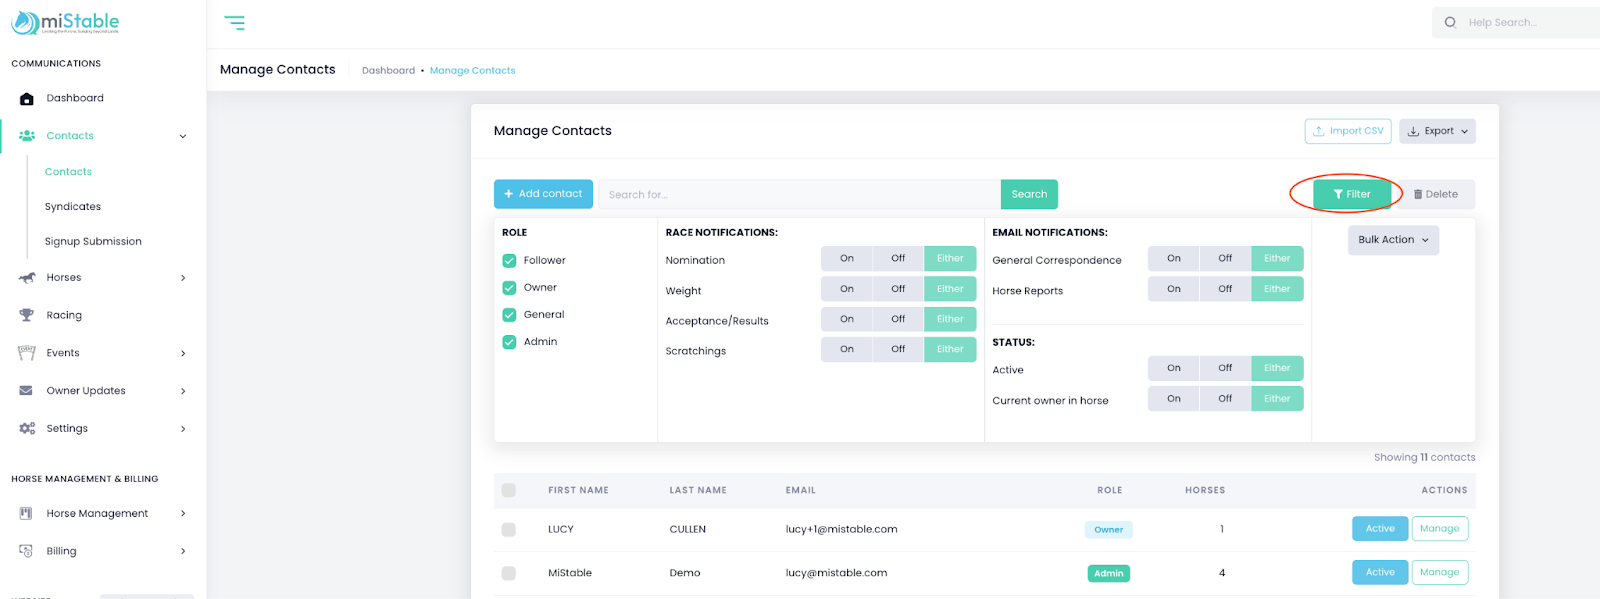Open the Export dropdown menu
Viewport: 1600px width, 599px height.
tap(1437, 131)
